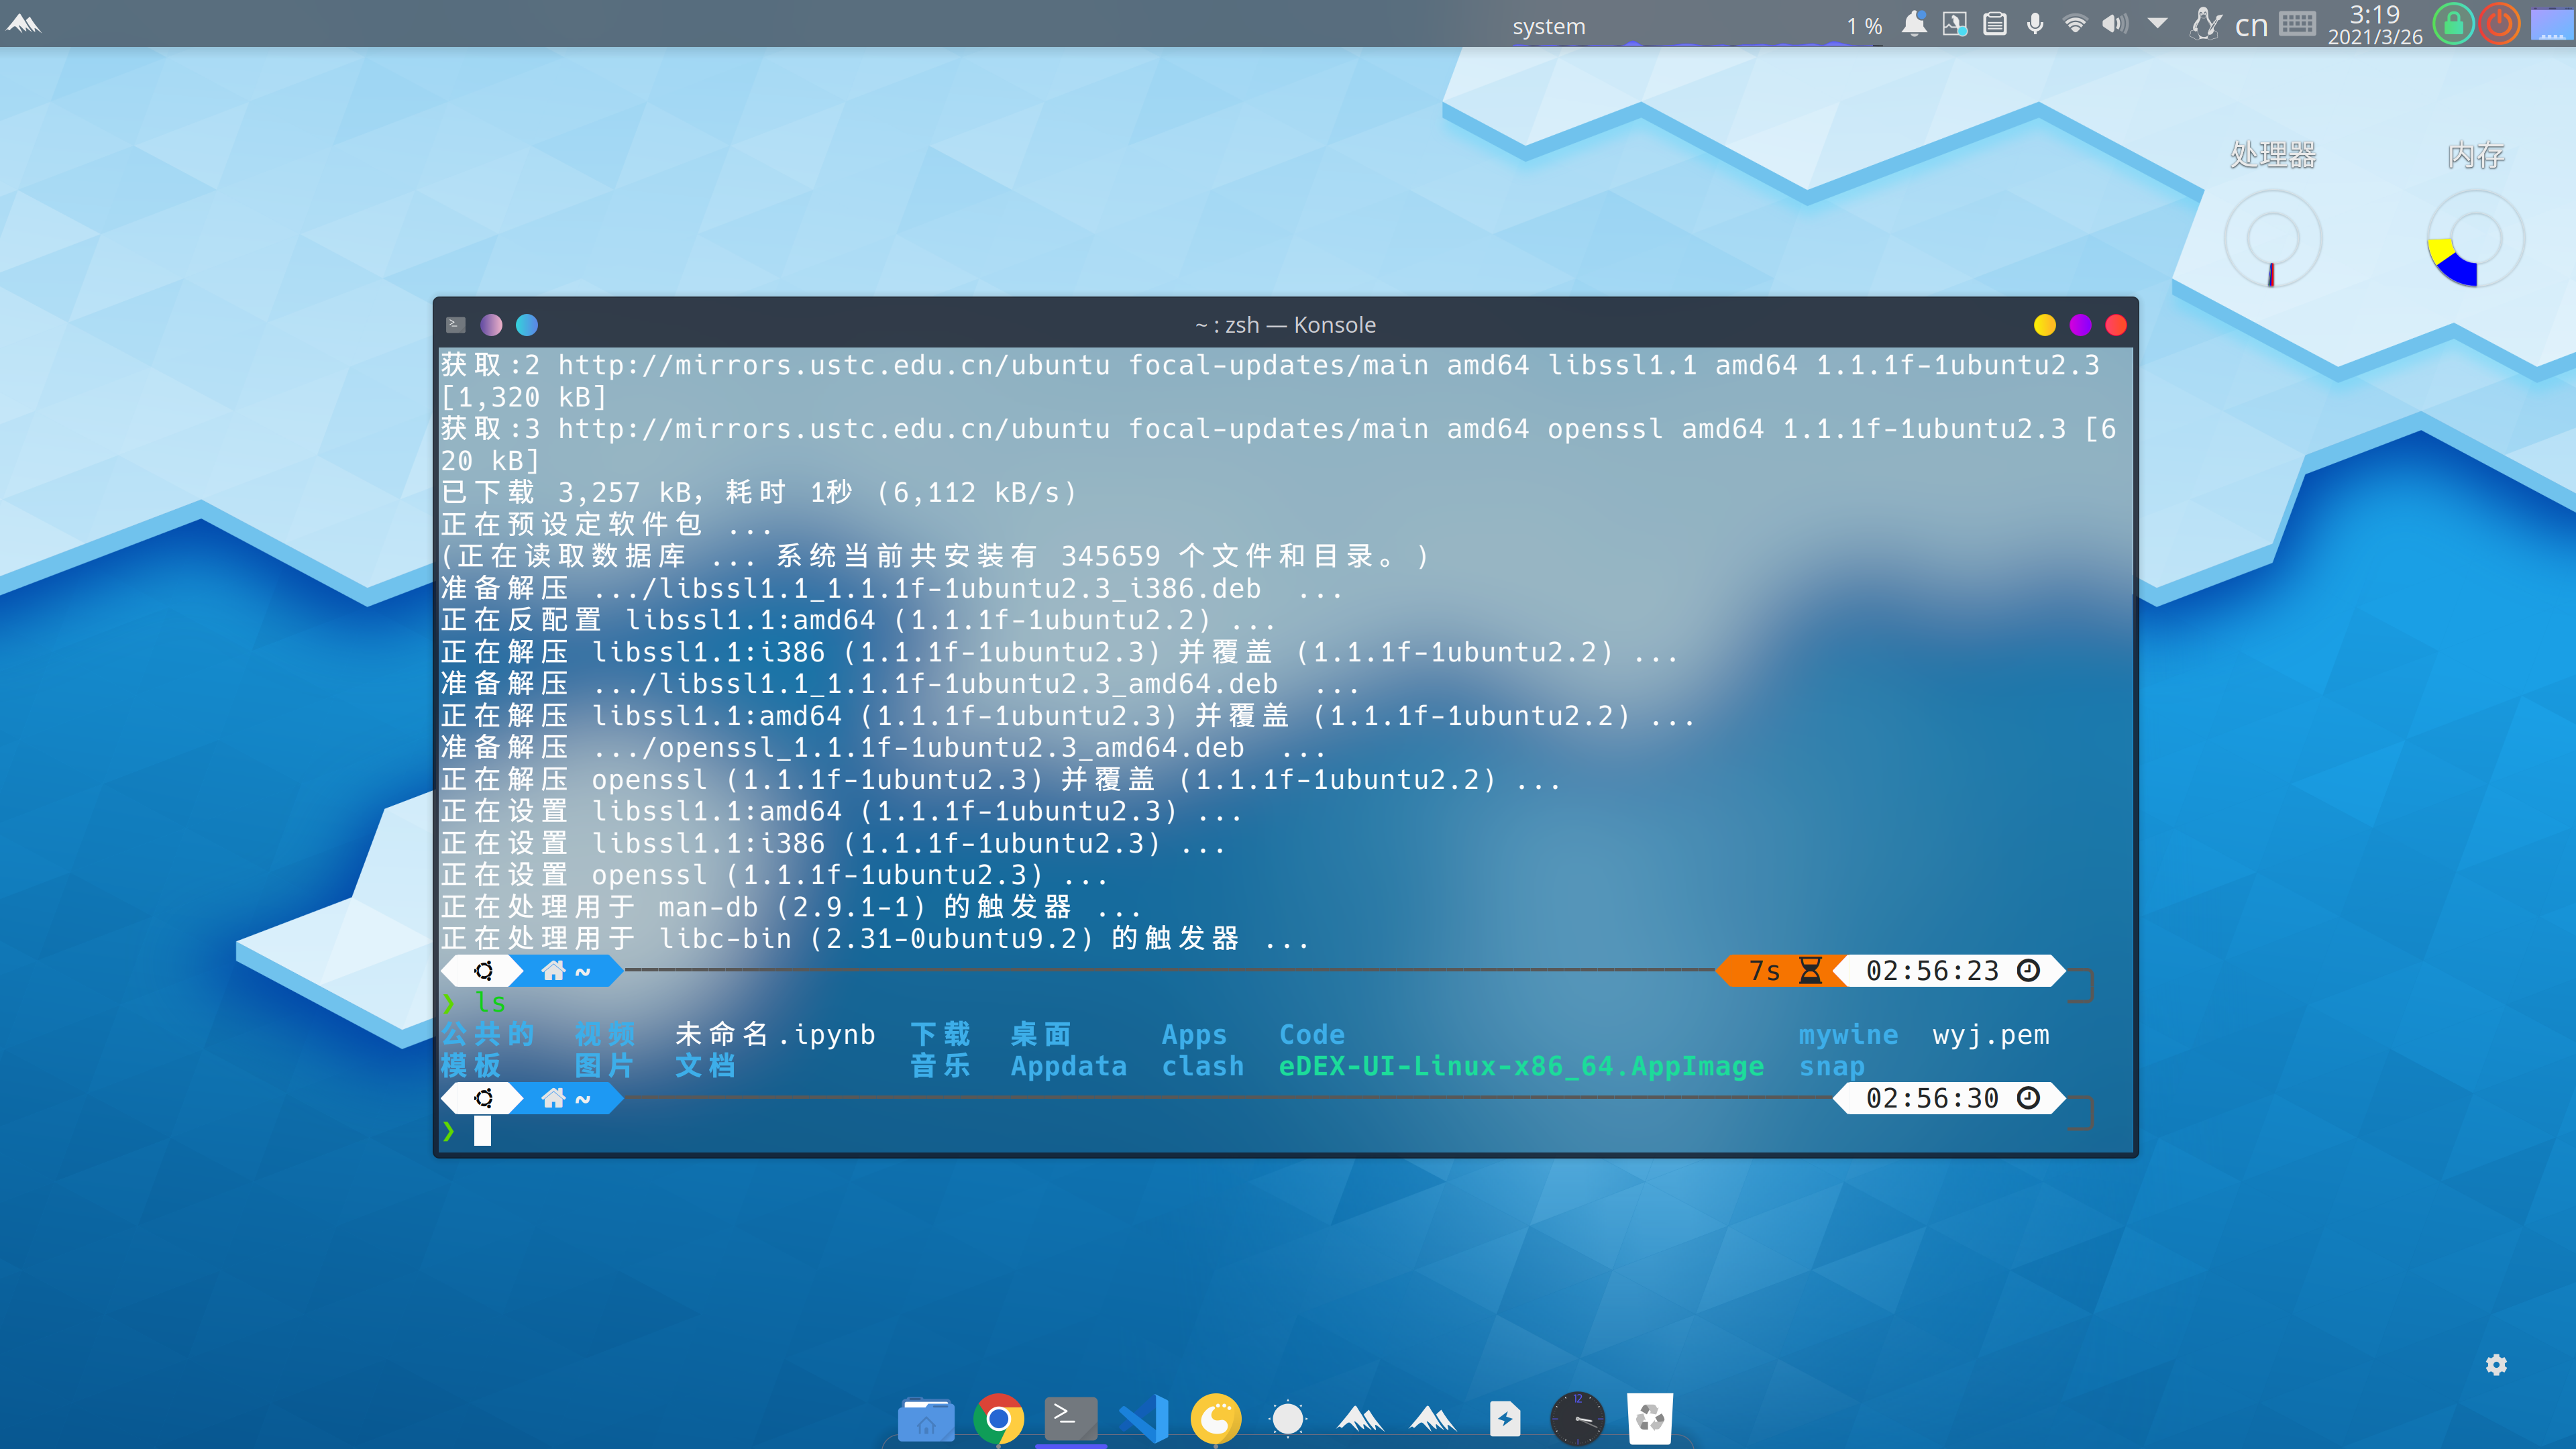
Task: Click the Konsole terminal icon in title bar
Action: 455,324
